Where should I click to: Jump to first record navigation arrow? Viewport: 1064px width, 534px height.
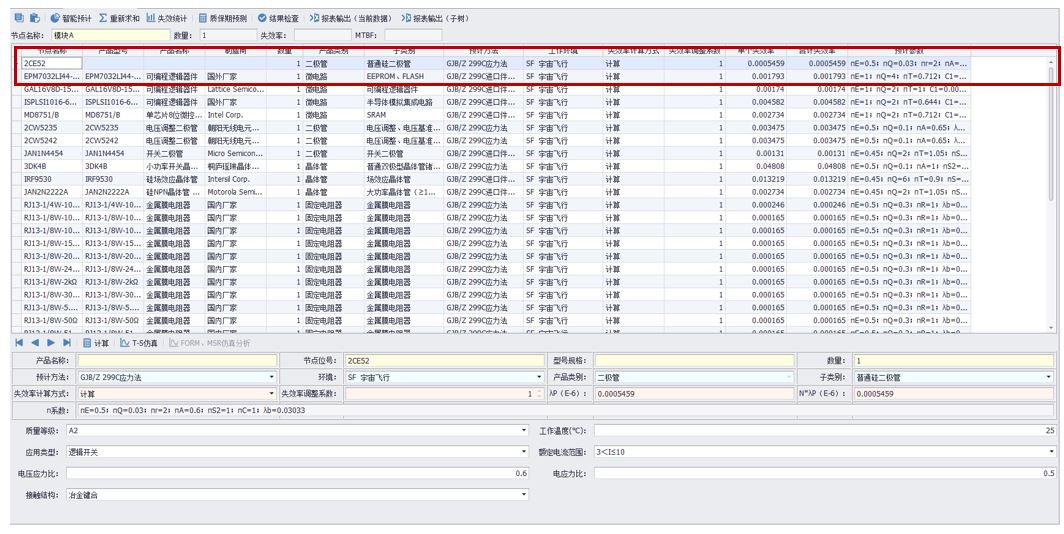[x=19, y=343]
